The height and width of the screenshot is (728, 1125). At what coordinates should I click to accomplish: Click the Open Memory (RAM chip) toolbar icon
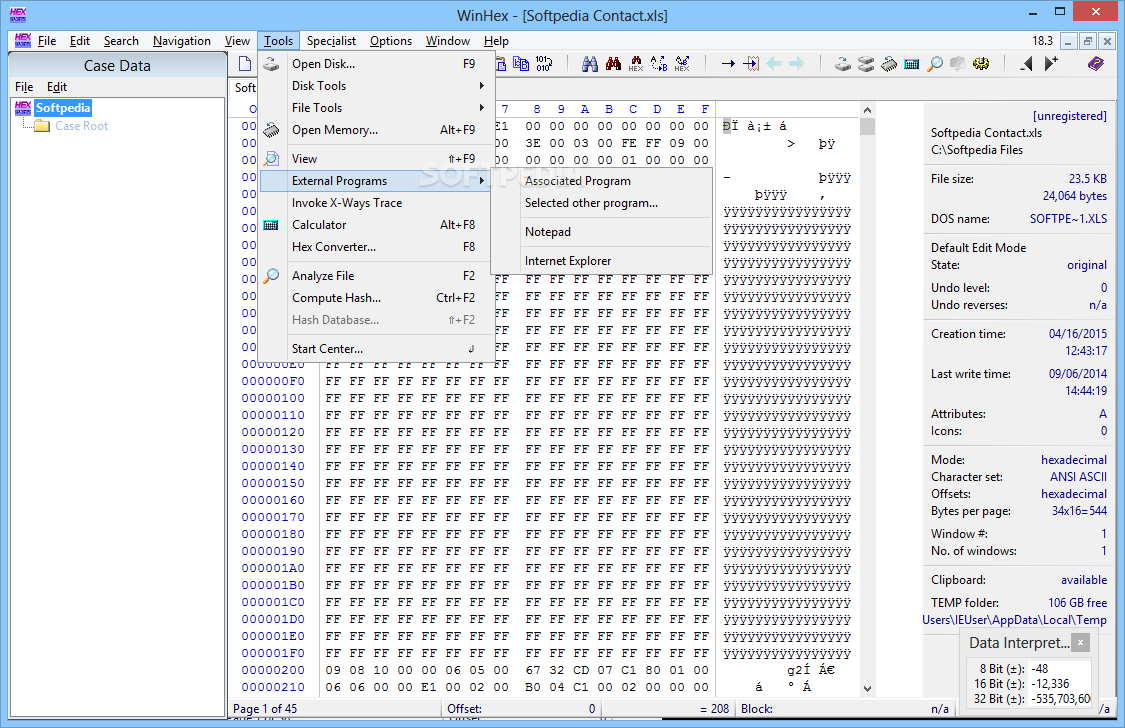(x=889, y=64)
